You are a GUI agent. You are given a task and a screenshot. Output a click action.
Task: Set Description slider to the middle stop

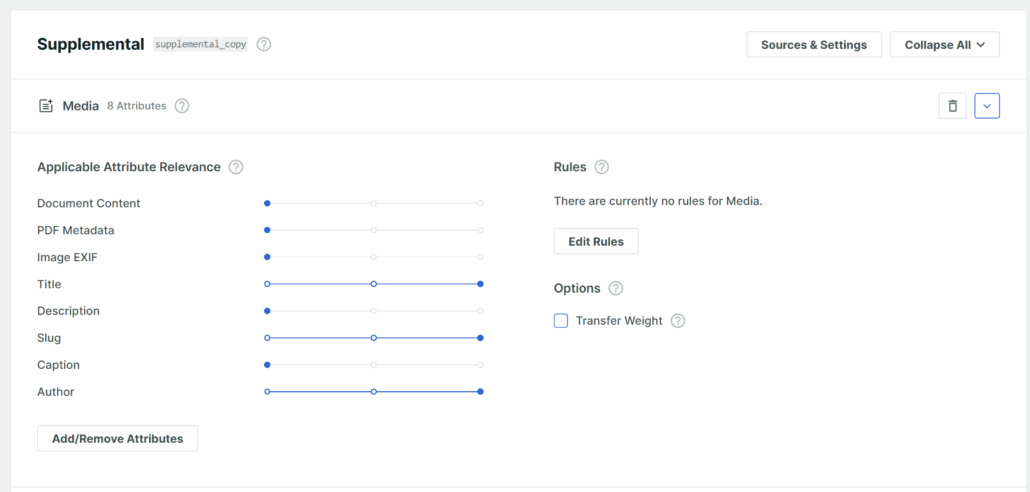point(374,311)
